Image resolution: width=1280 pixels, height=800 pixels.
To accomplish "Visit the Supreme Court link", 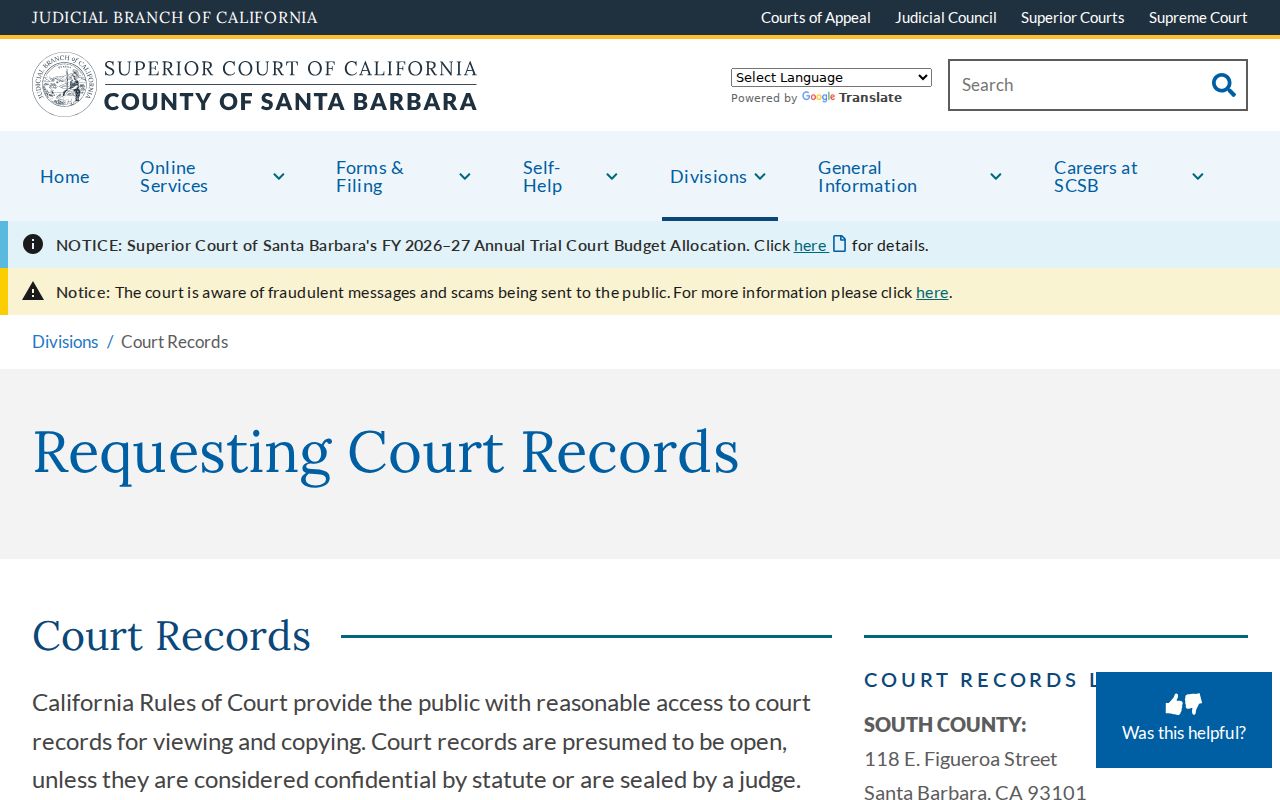I will point(1198,18).
